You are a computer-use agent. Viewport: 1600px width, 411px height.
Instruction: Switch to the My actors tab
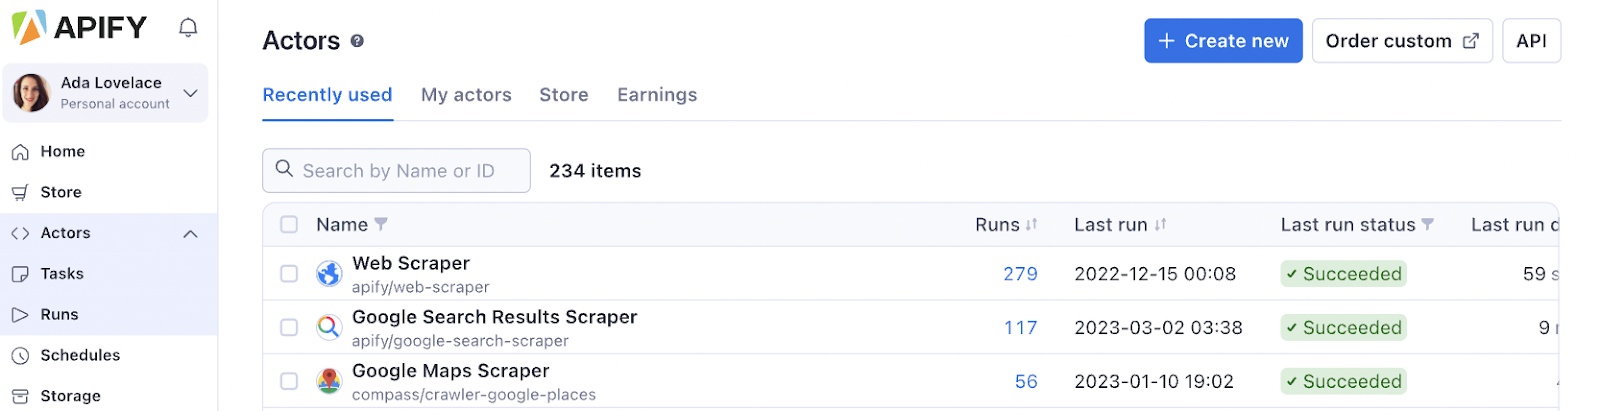coord(466,95)
